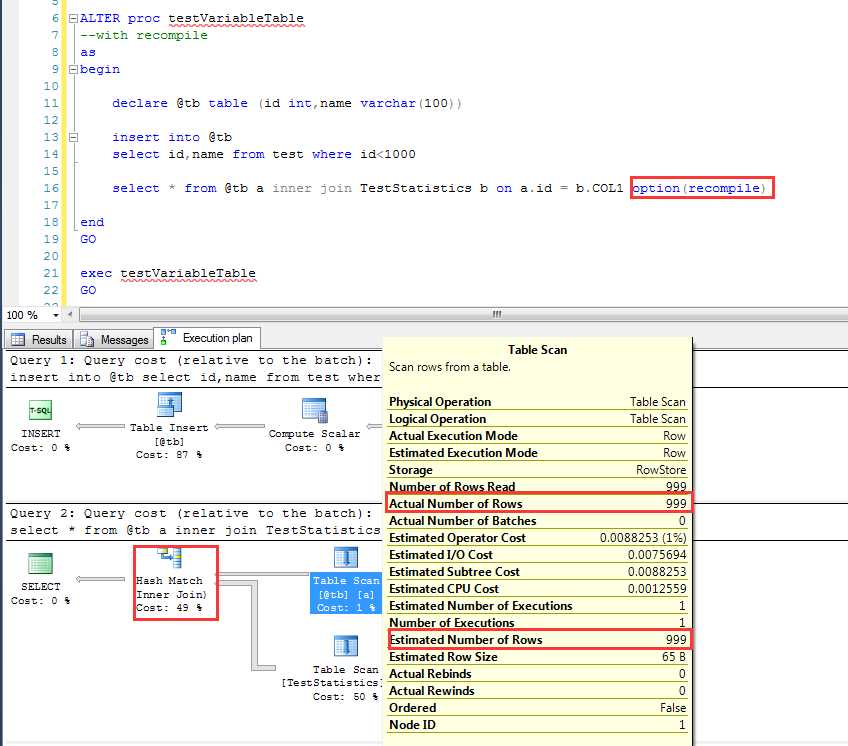Place cursor on option(recompile) text
The height and width of the screenshot is (746, 848).
[x=701, y=188]
